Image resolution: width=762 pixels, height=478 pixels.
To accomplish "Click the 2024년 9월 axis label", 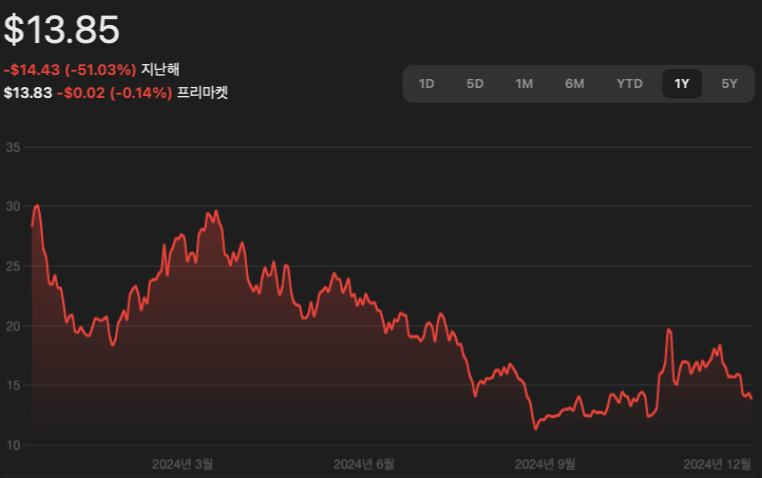I will point(545,464).
